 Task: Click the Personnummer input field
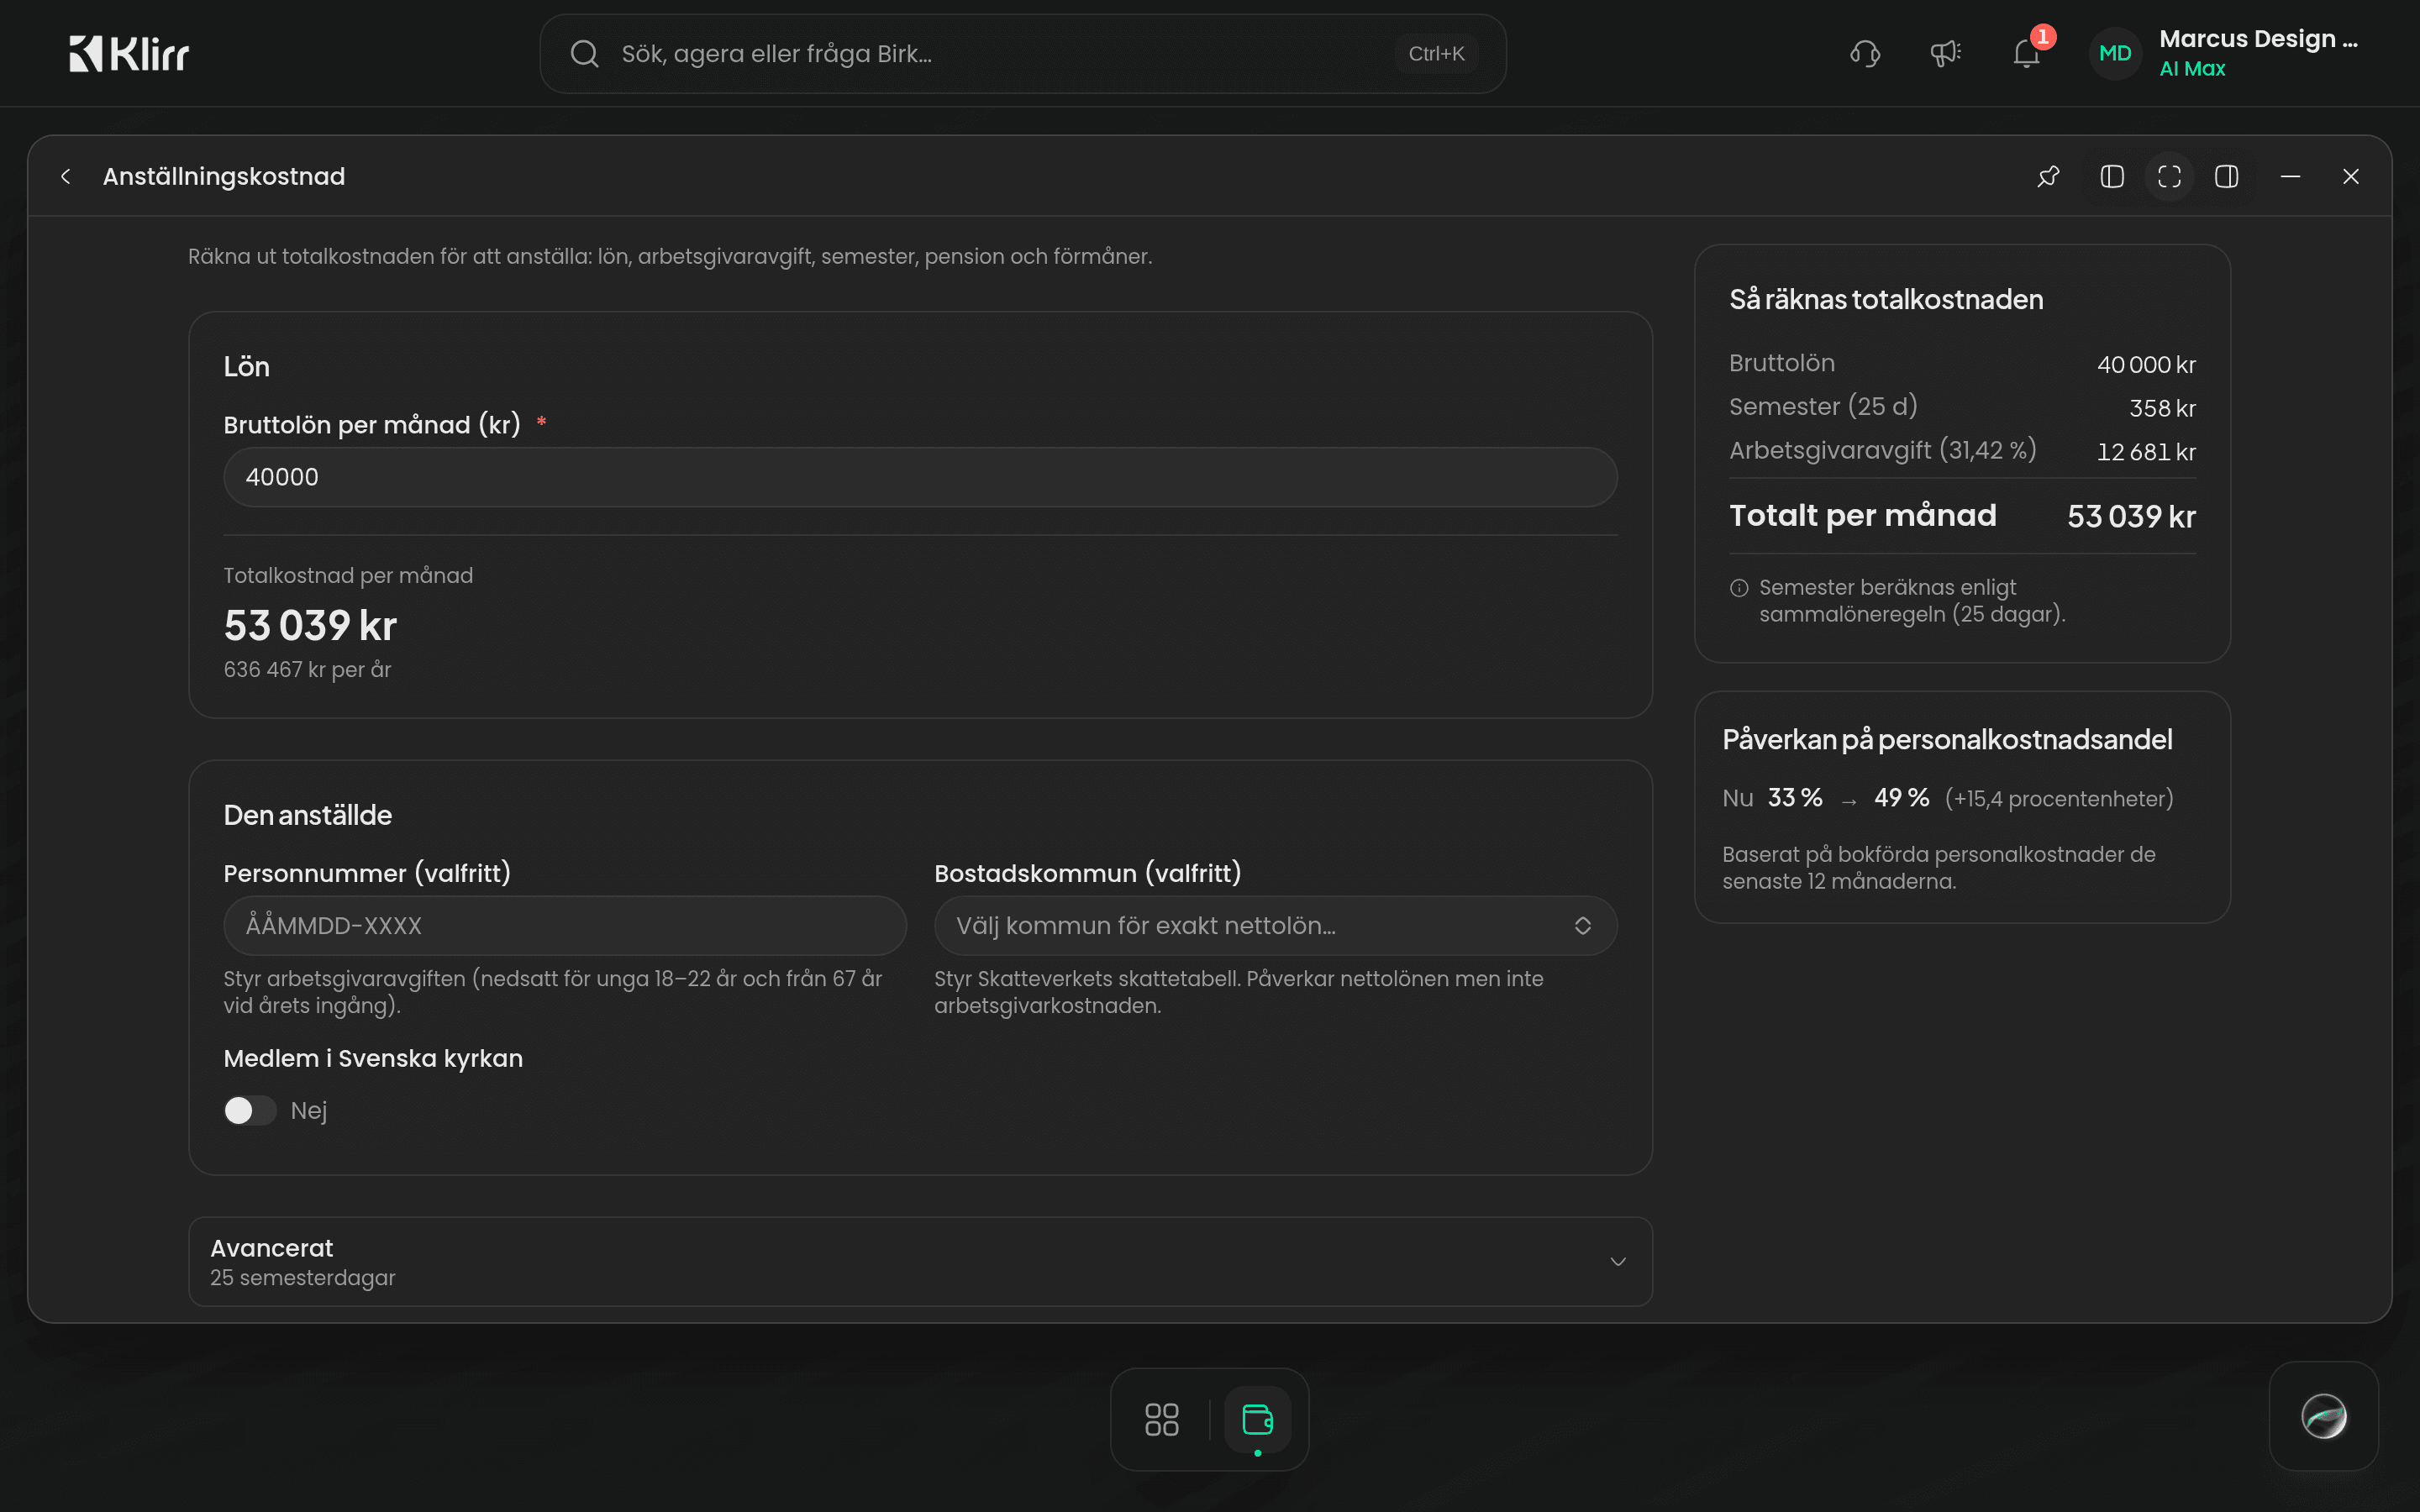565,926
